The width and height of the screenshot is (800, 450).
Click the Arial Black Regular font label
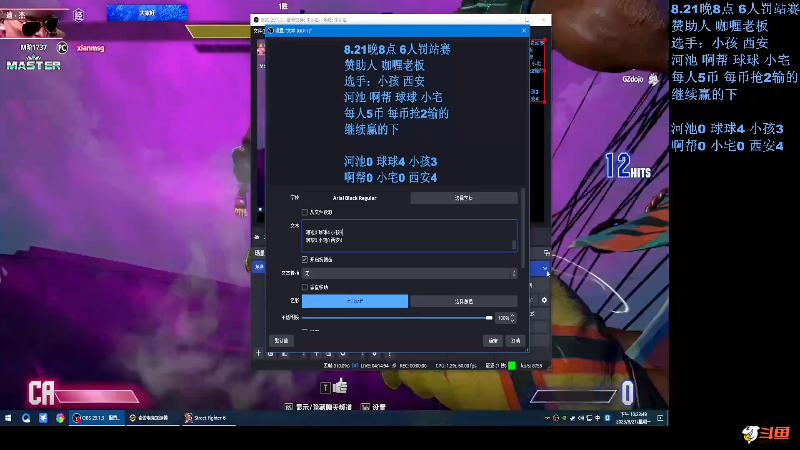pos(355,198)
